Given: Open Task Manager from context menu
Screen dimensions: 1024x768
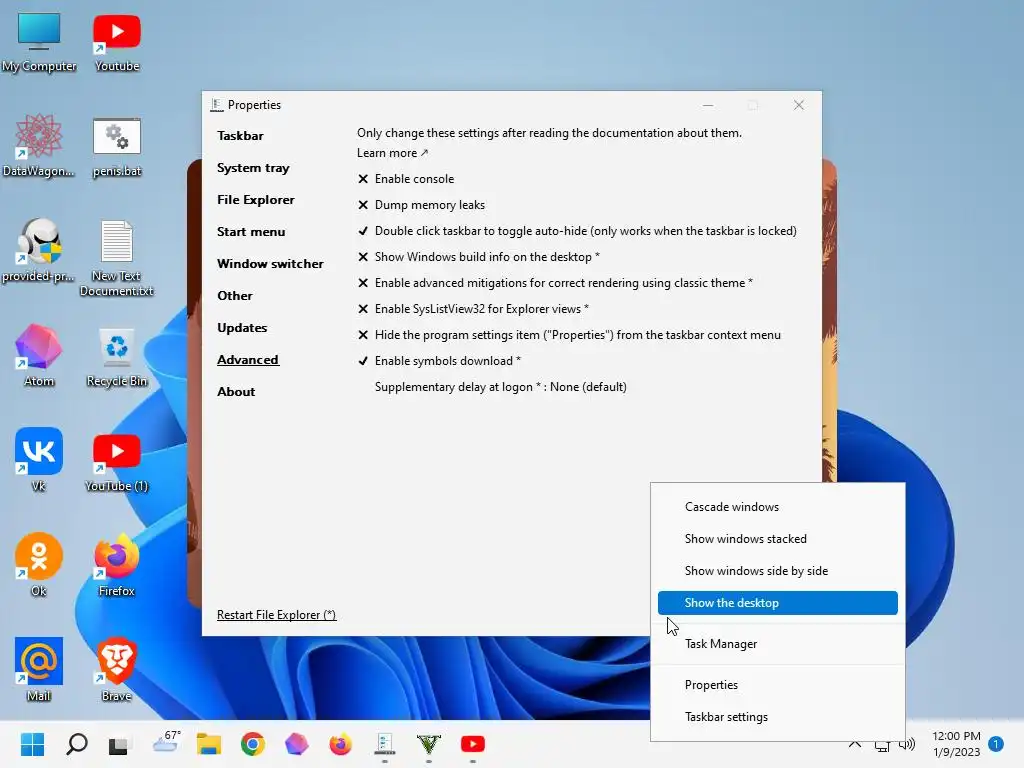Looking at the screenshot, I should point(777,644).
